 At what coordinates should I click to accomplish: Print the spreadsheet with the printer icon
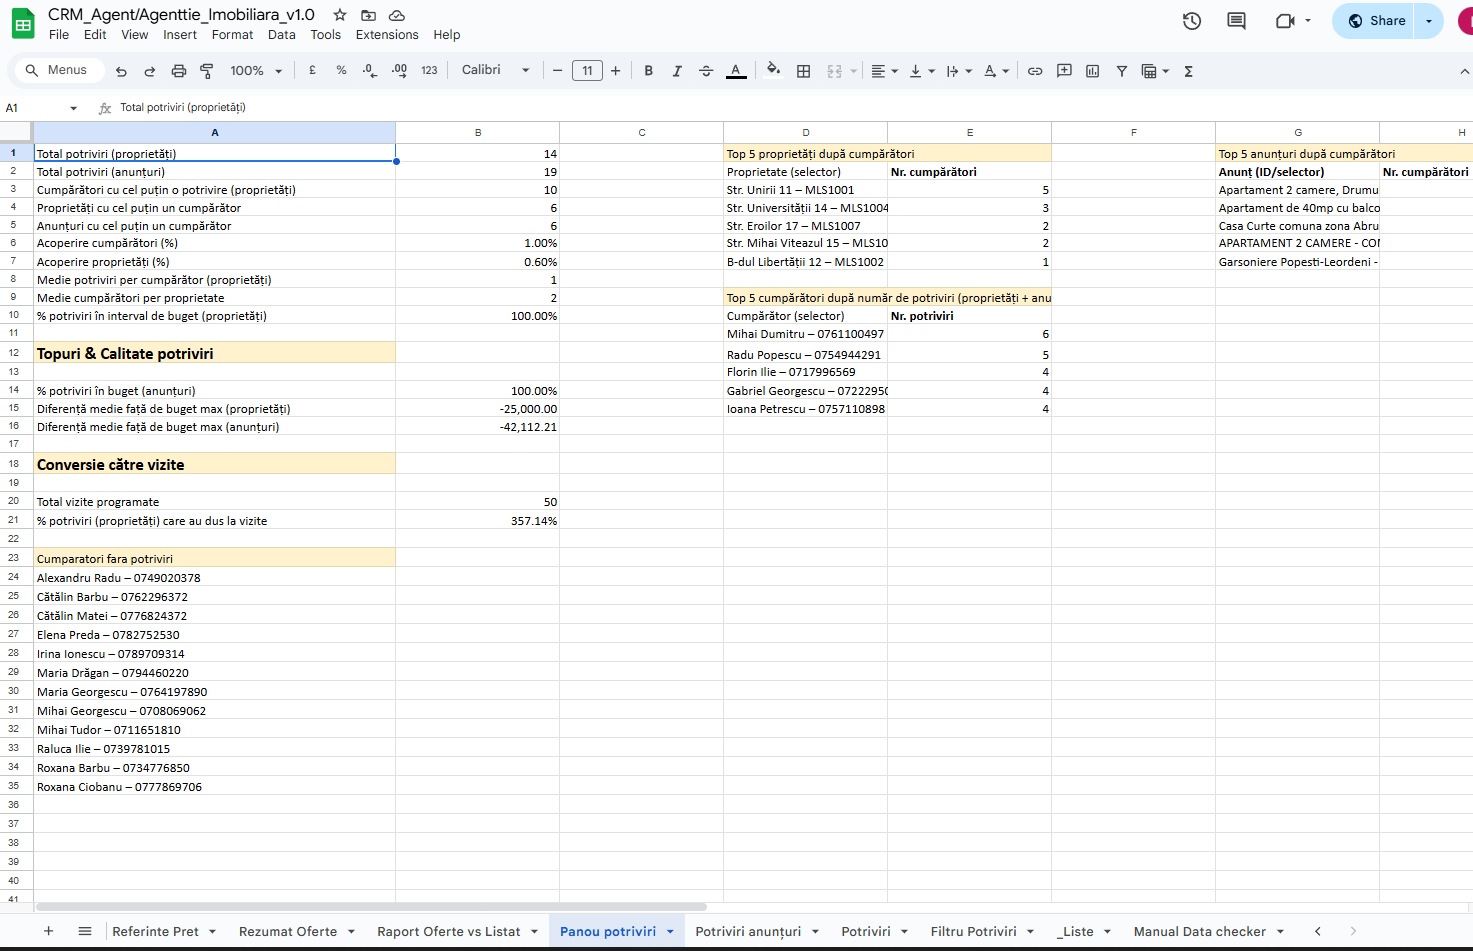[x=178, y=71]
